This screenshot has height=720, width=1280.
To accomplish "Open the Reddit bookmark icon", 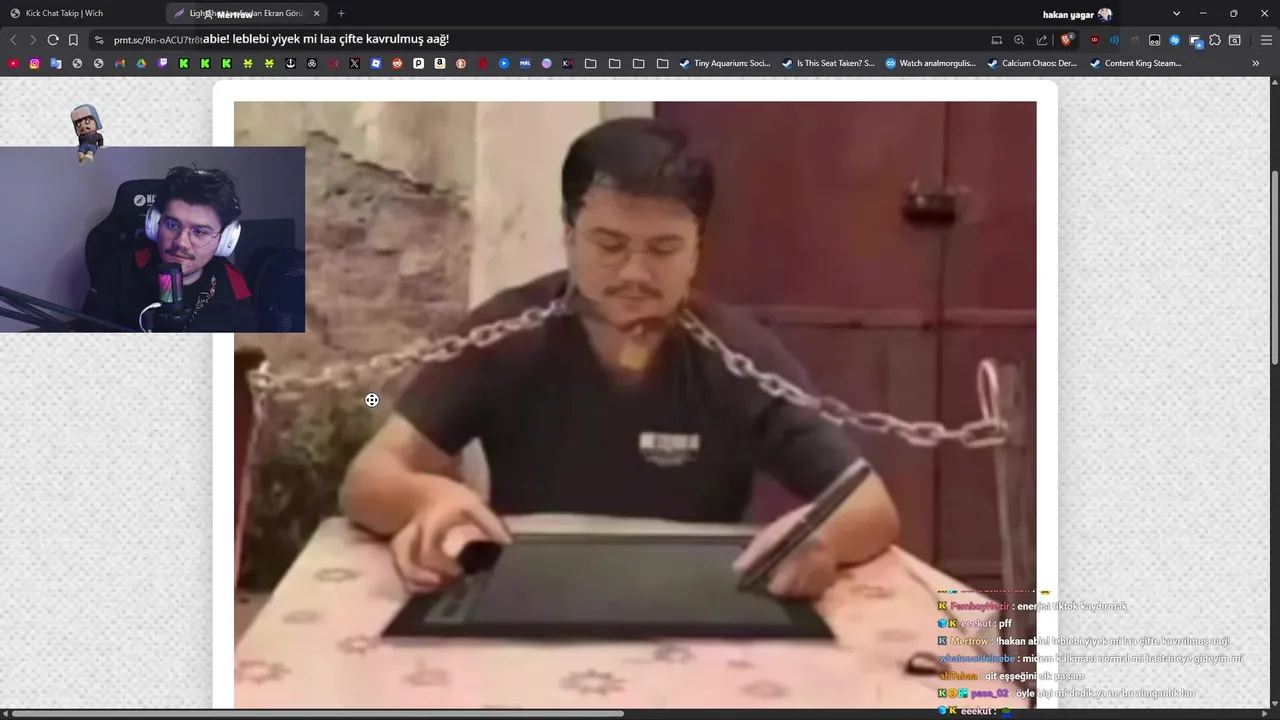I will coord(397,63).
